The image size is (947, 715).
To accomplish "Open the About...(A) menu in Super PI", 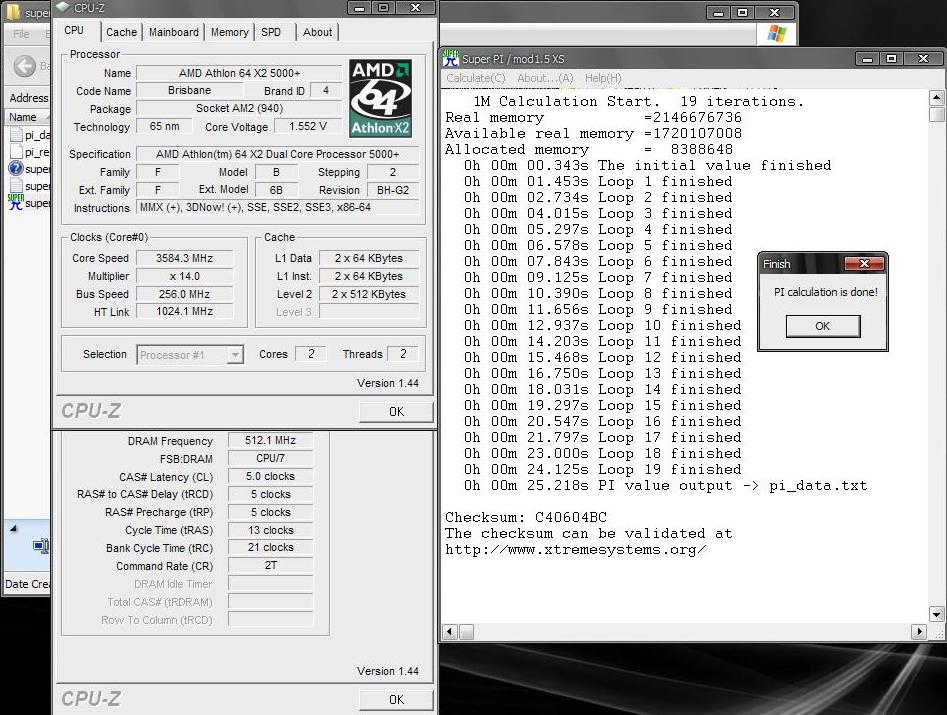I will [x=545, y=78].
